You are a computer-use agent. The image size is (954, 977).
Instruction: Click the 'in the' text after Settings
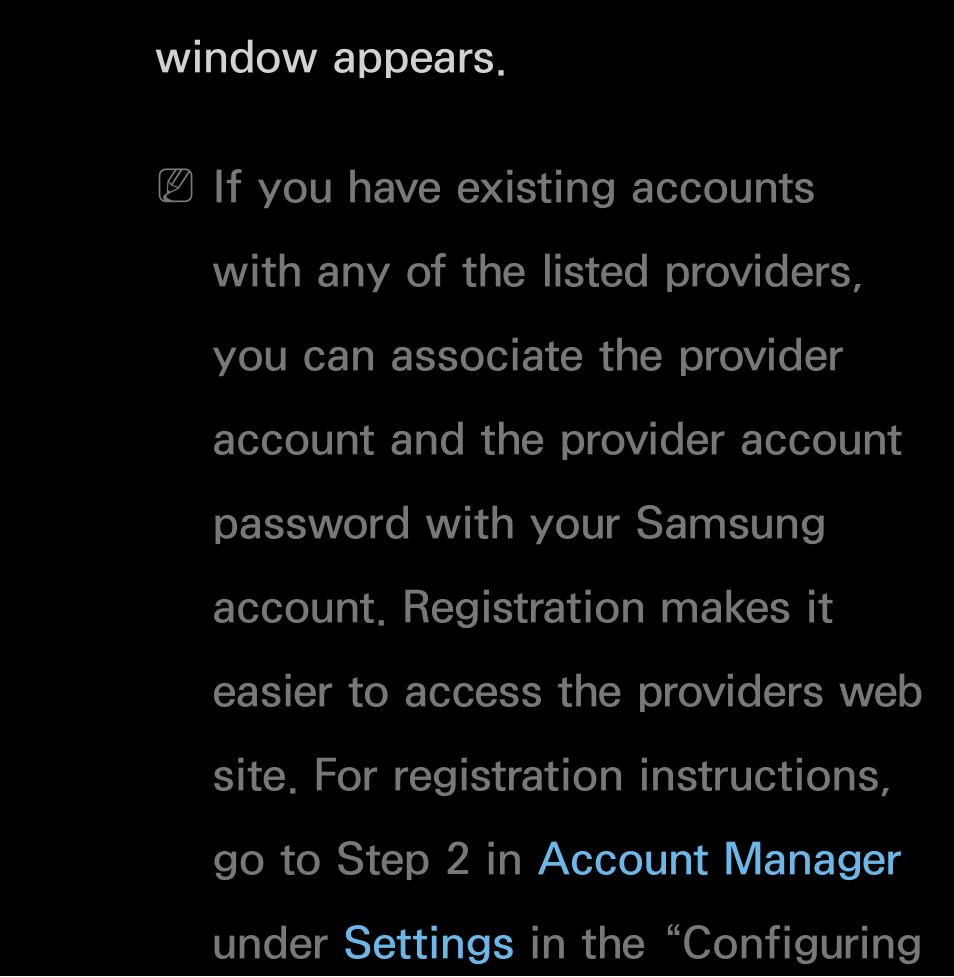click(588, 944)
